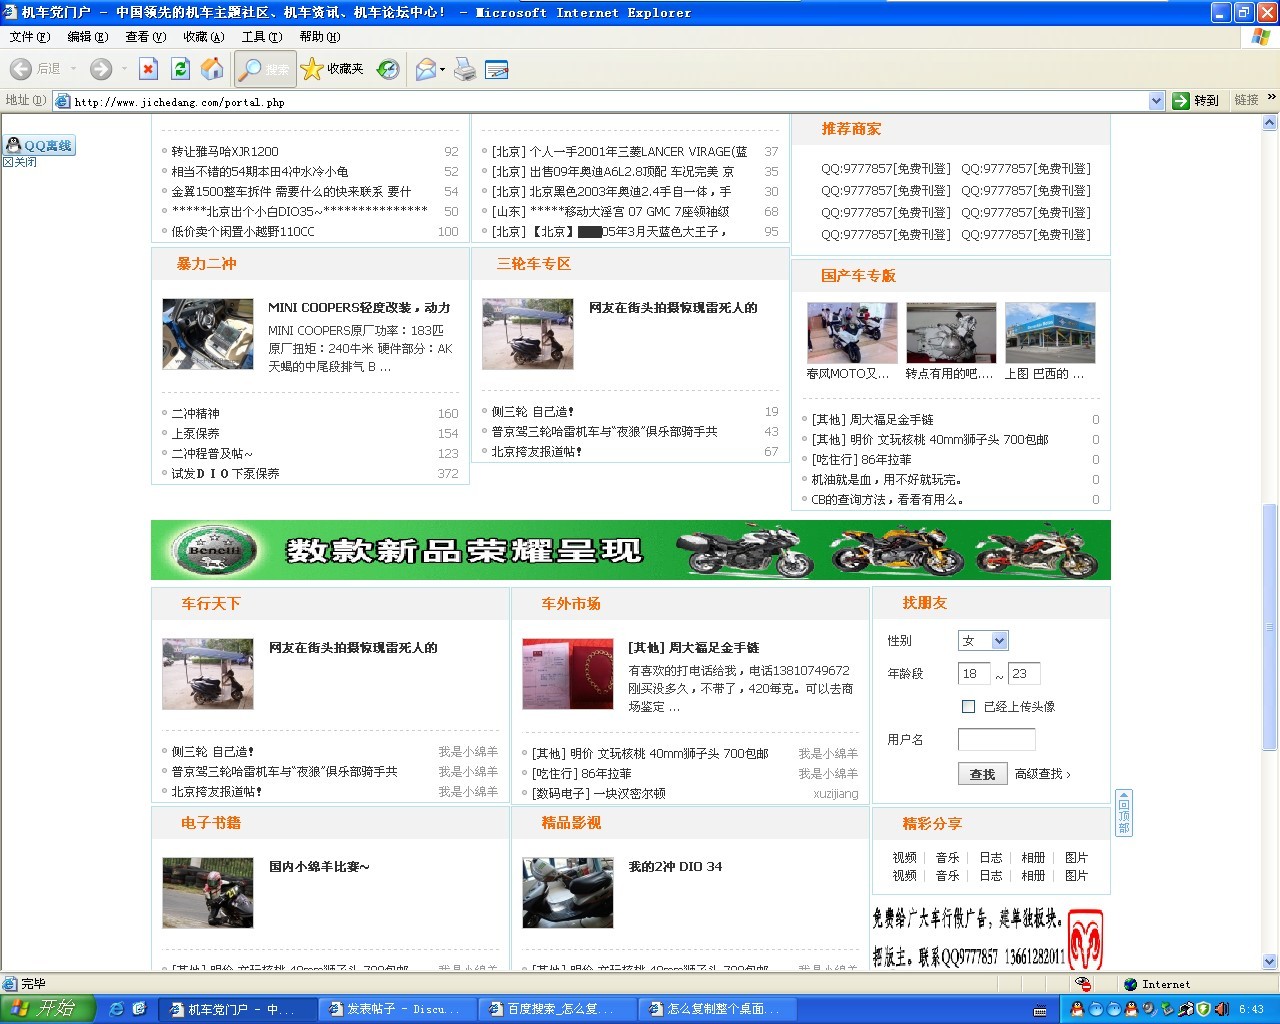Image resolution: width=1280 pixels, height=1024 pixels.
Task: Expand the address bar URL dropdown
Action: (x=1157, y=101)
